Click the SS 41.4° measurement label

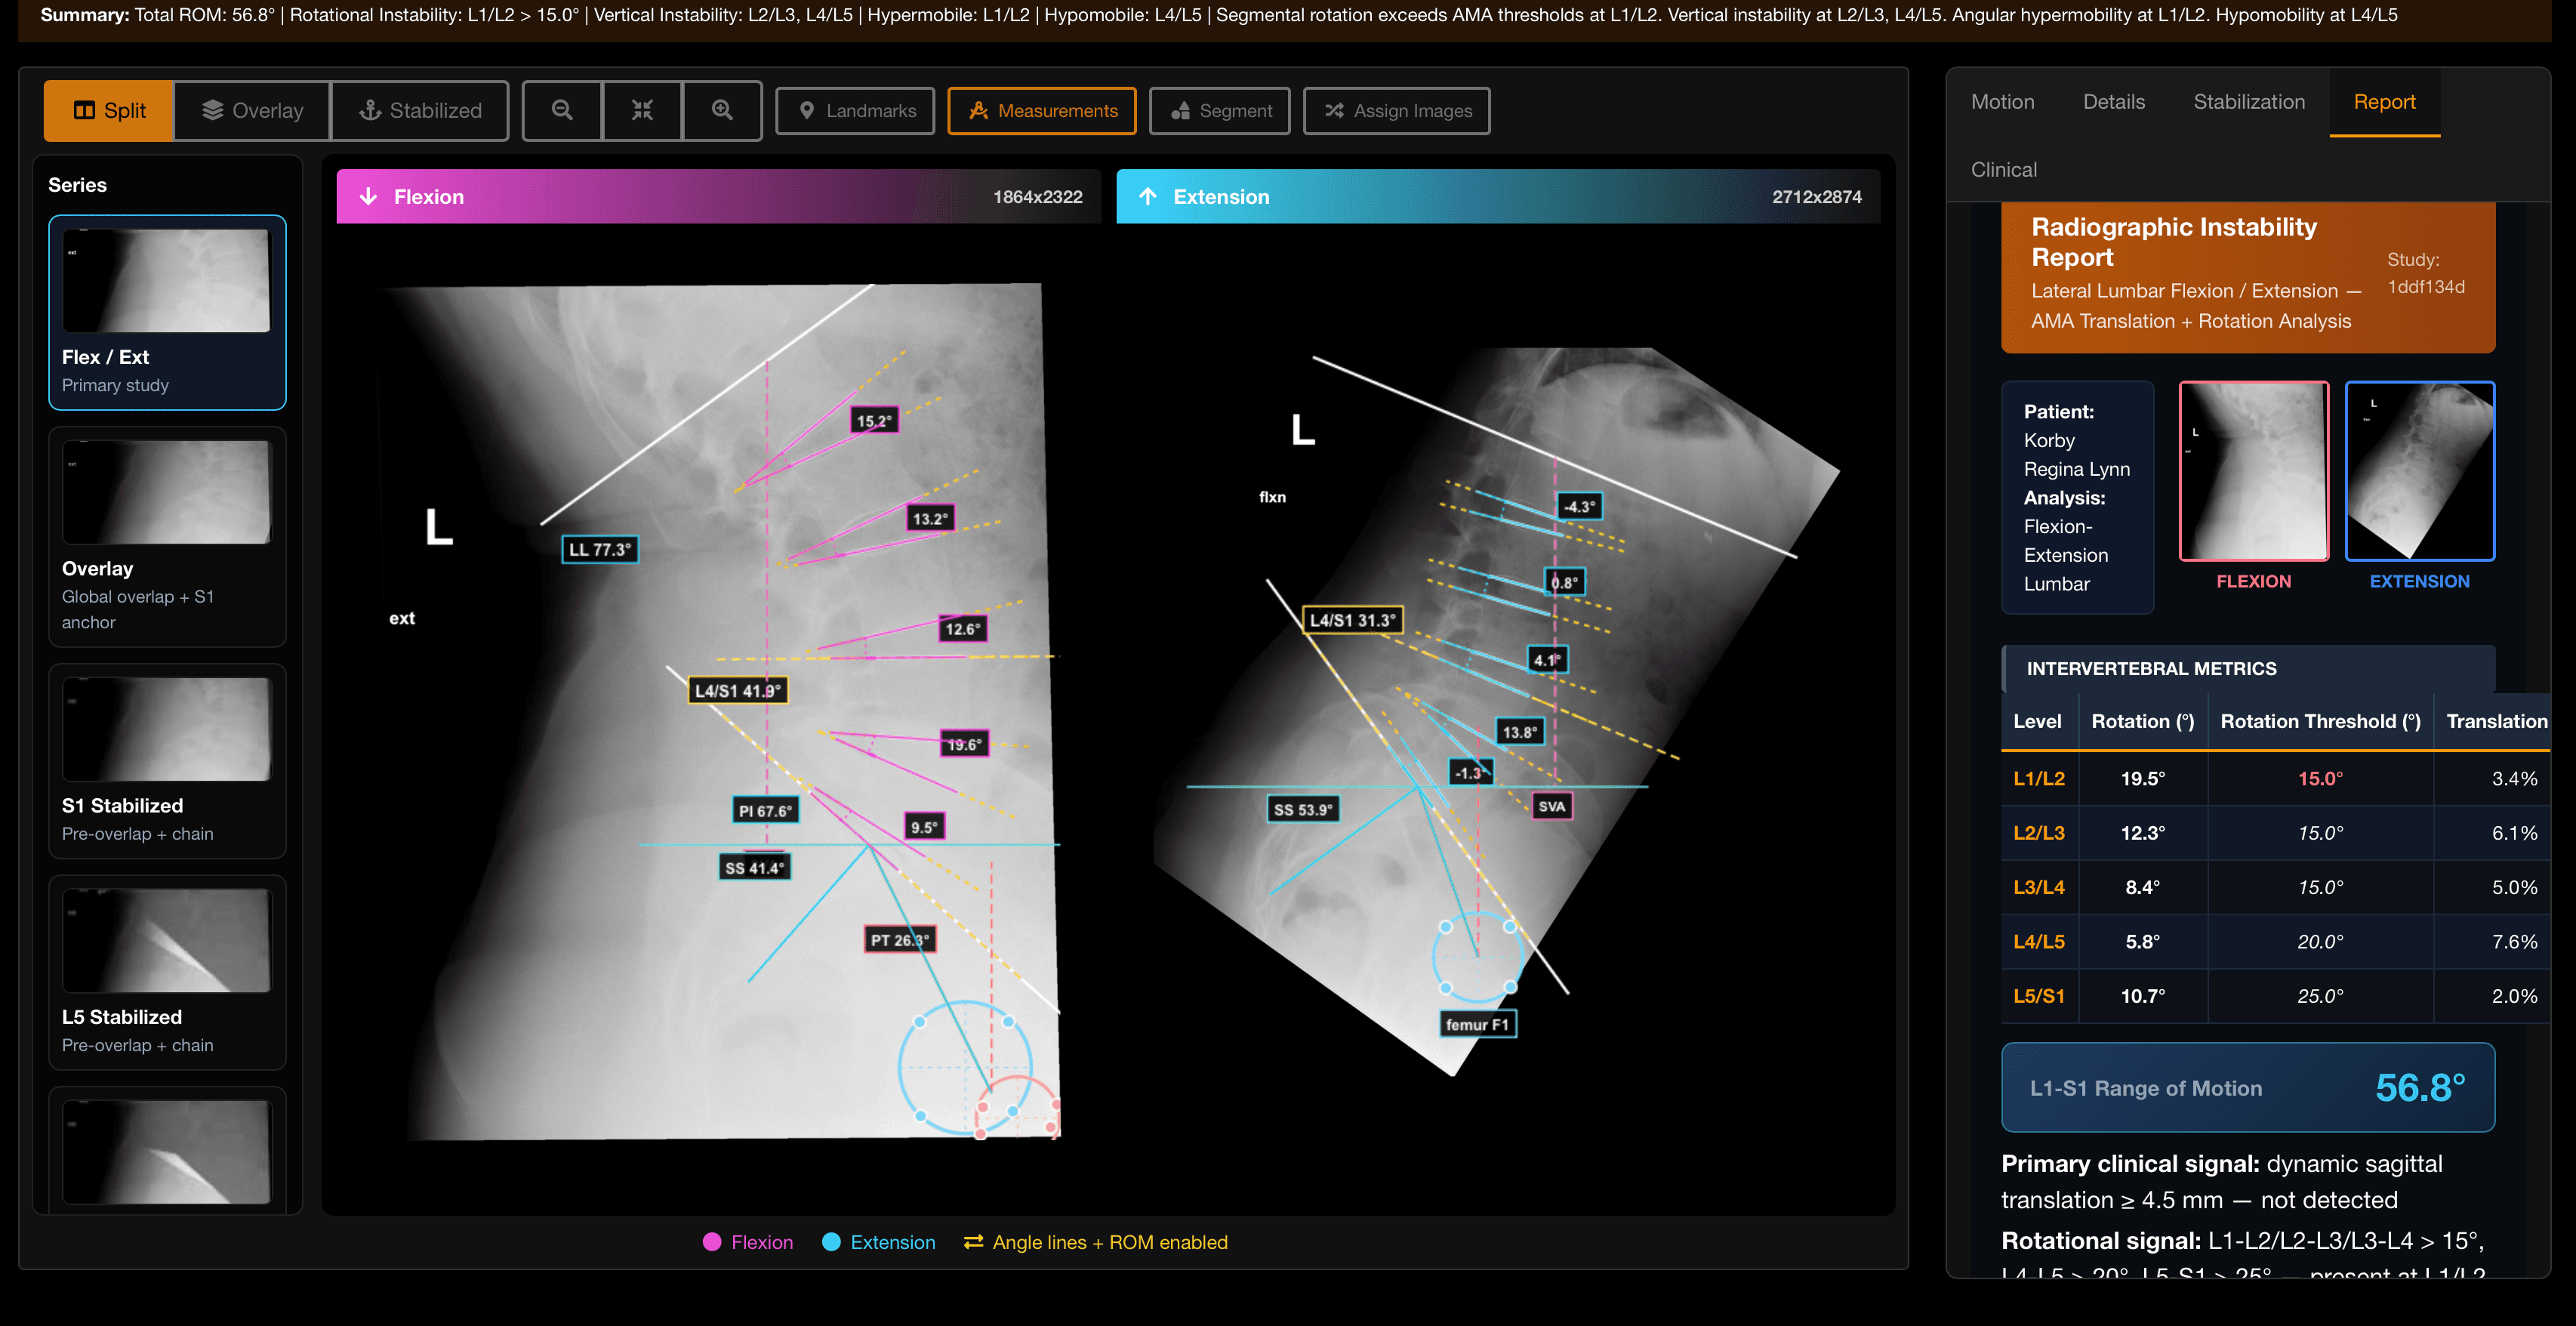(x=754, y=868)
